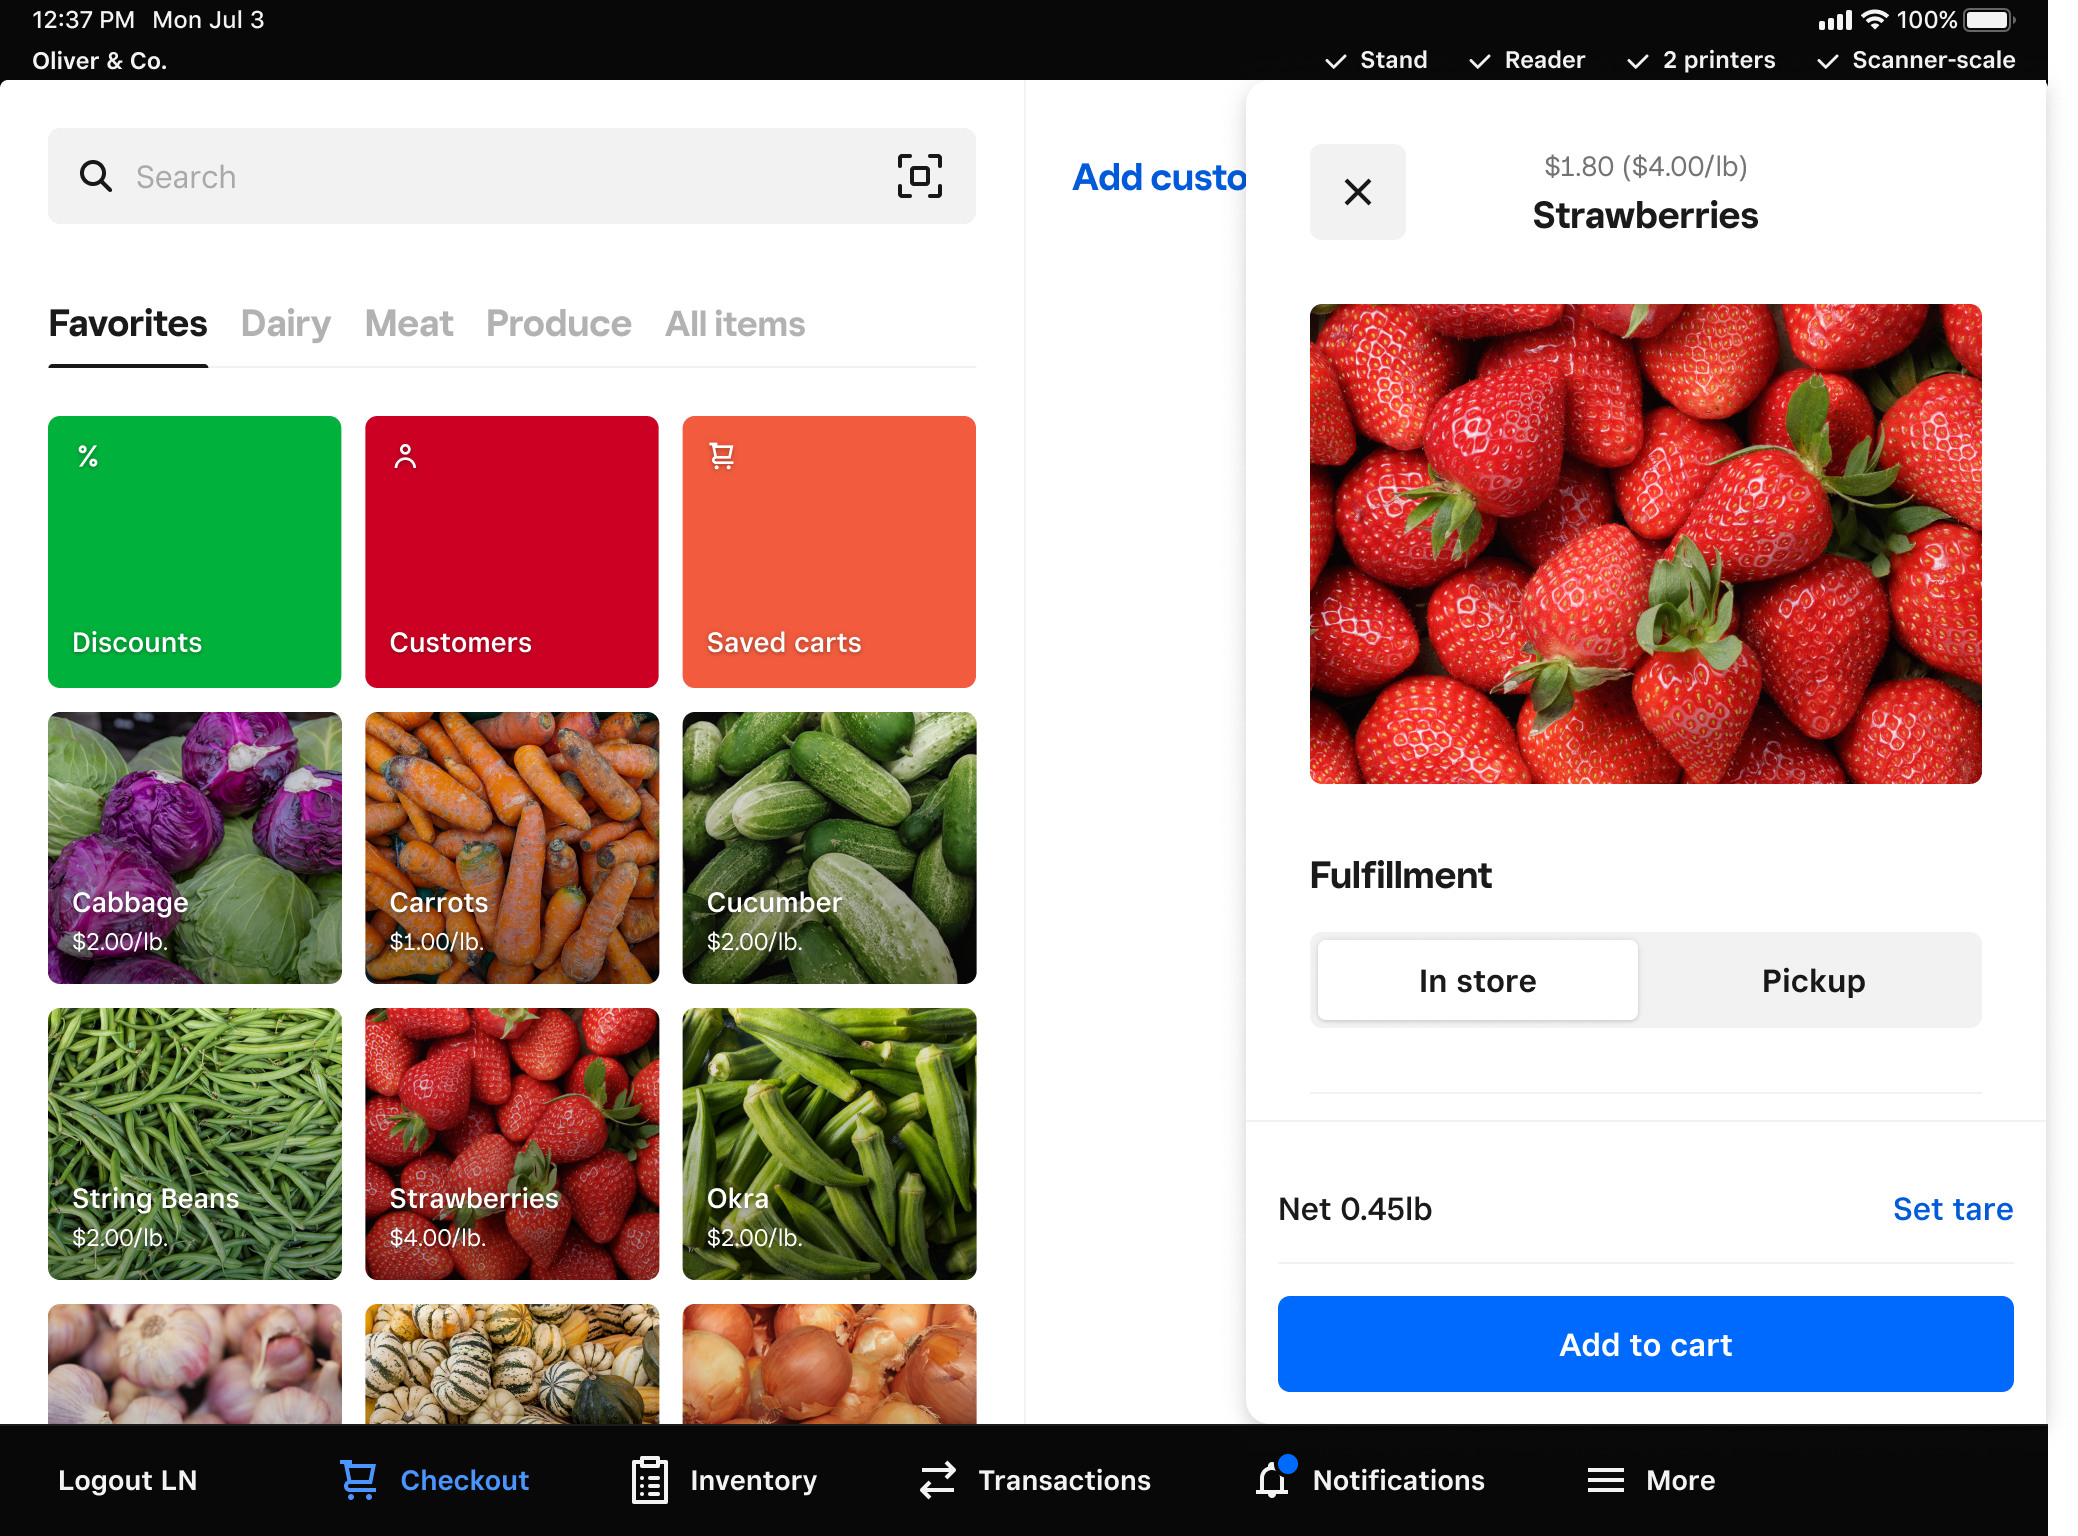Tap Logout LN in bottom bar

tap(127, 1480)
